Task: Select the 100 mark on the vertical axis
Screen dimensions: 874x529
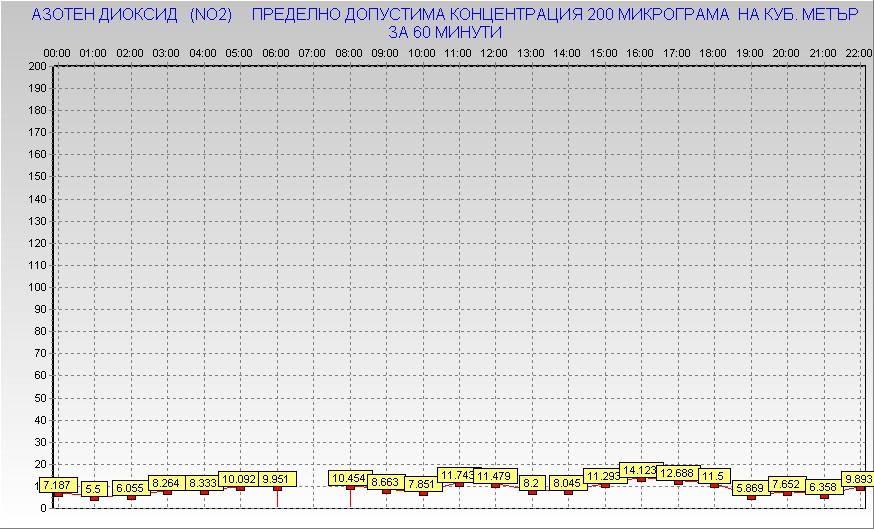Action: point(37,287)
